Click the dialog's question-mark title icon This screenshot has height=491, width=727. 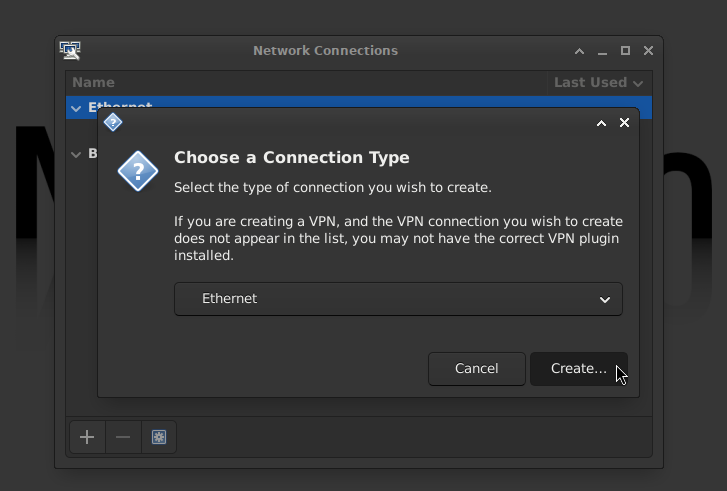[113, 122]
